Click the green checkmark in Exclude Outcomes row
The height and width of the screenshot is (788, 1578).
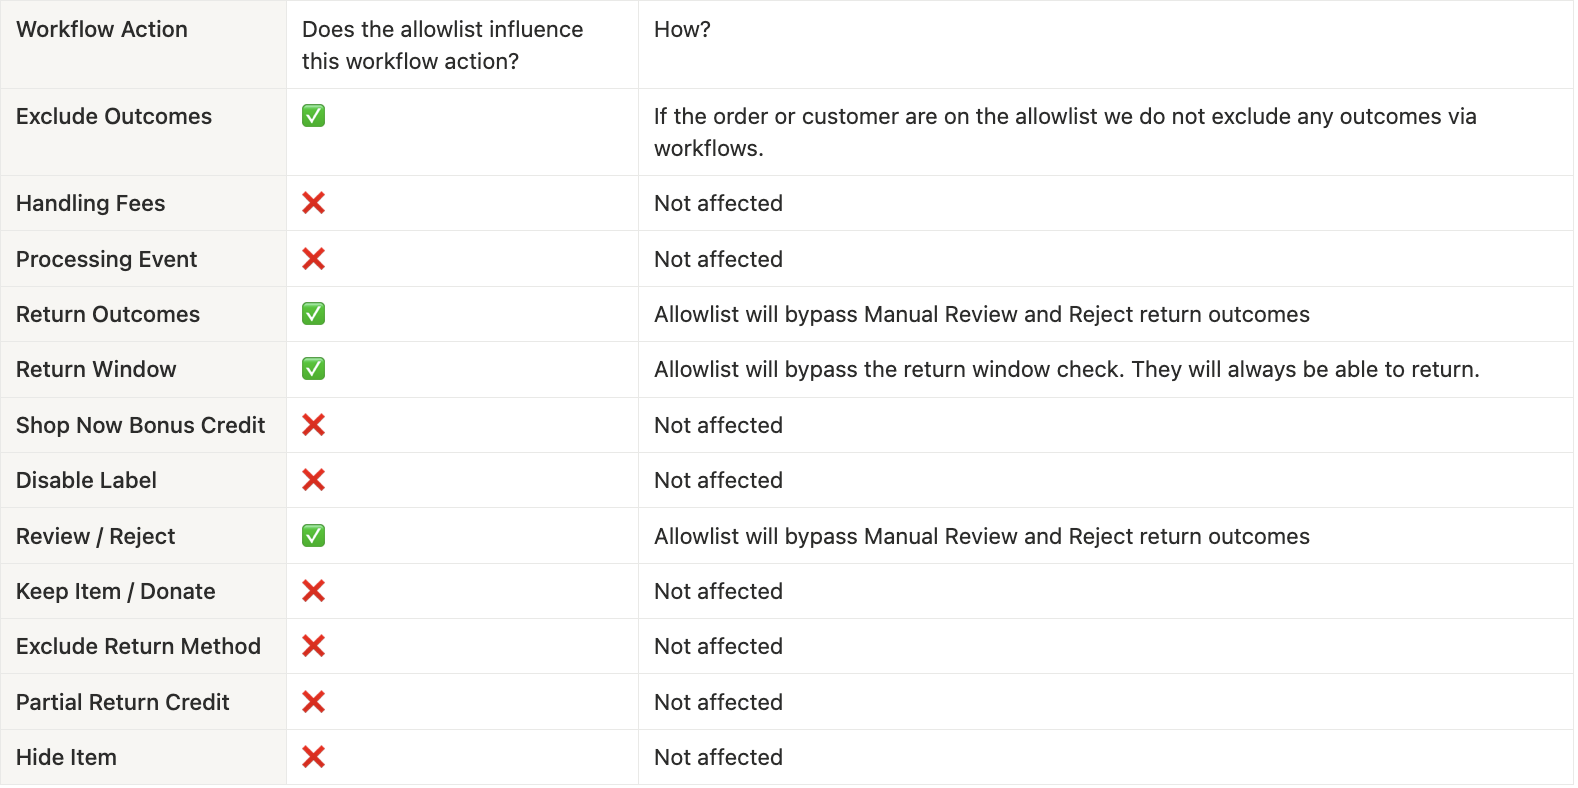coord(313,116)
